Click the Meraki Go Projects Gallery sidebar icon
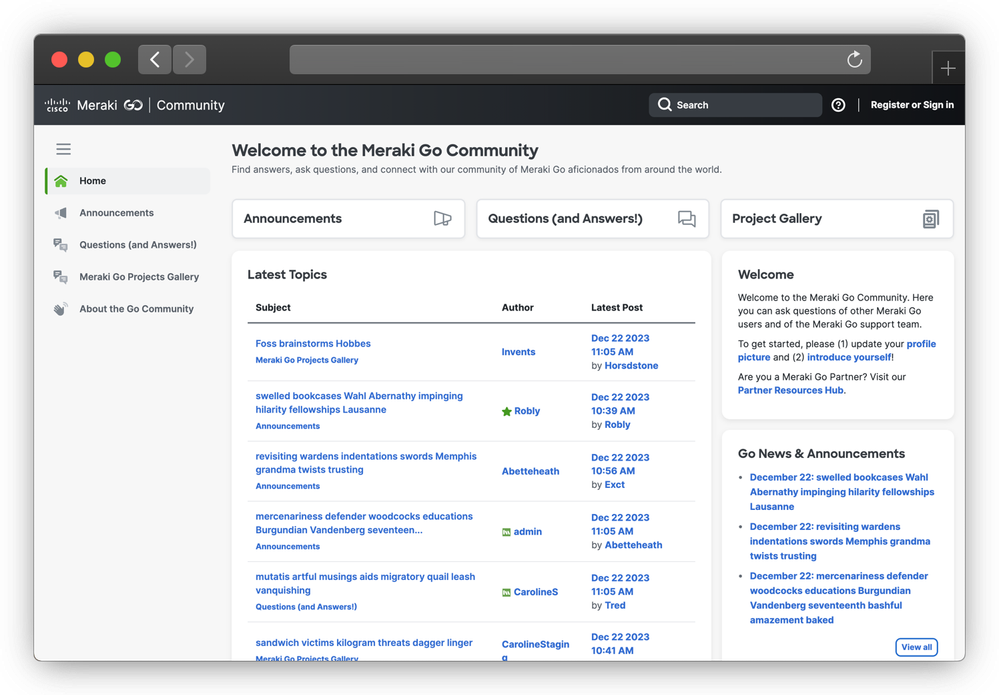Viewport: 999px width, 695px height. (61, 276)
